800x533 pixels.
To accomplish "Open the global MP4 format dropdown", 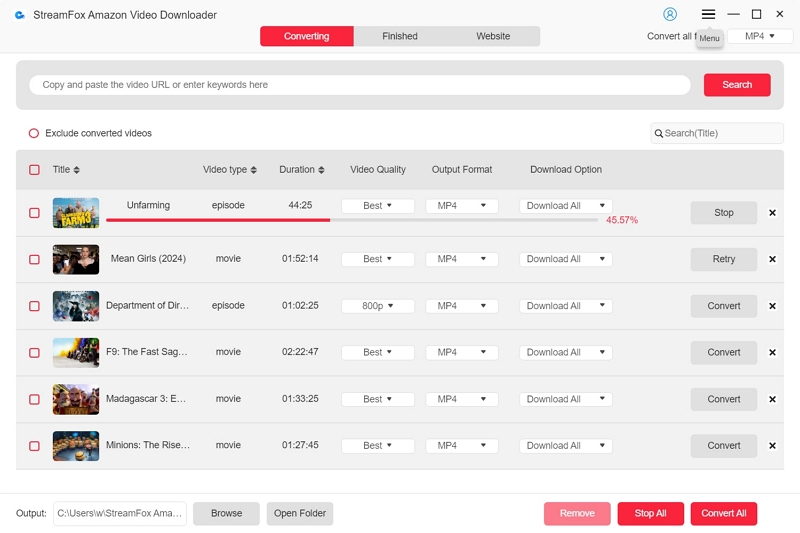I will [x=760, y=36].
